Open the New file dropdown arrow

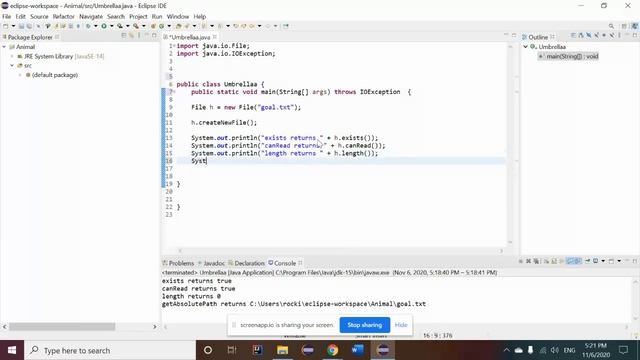tap(13, 26)
